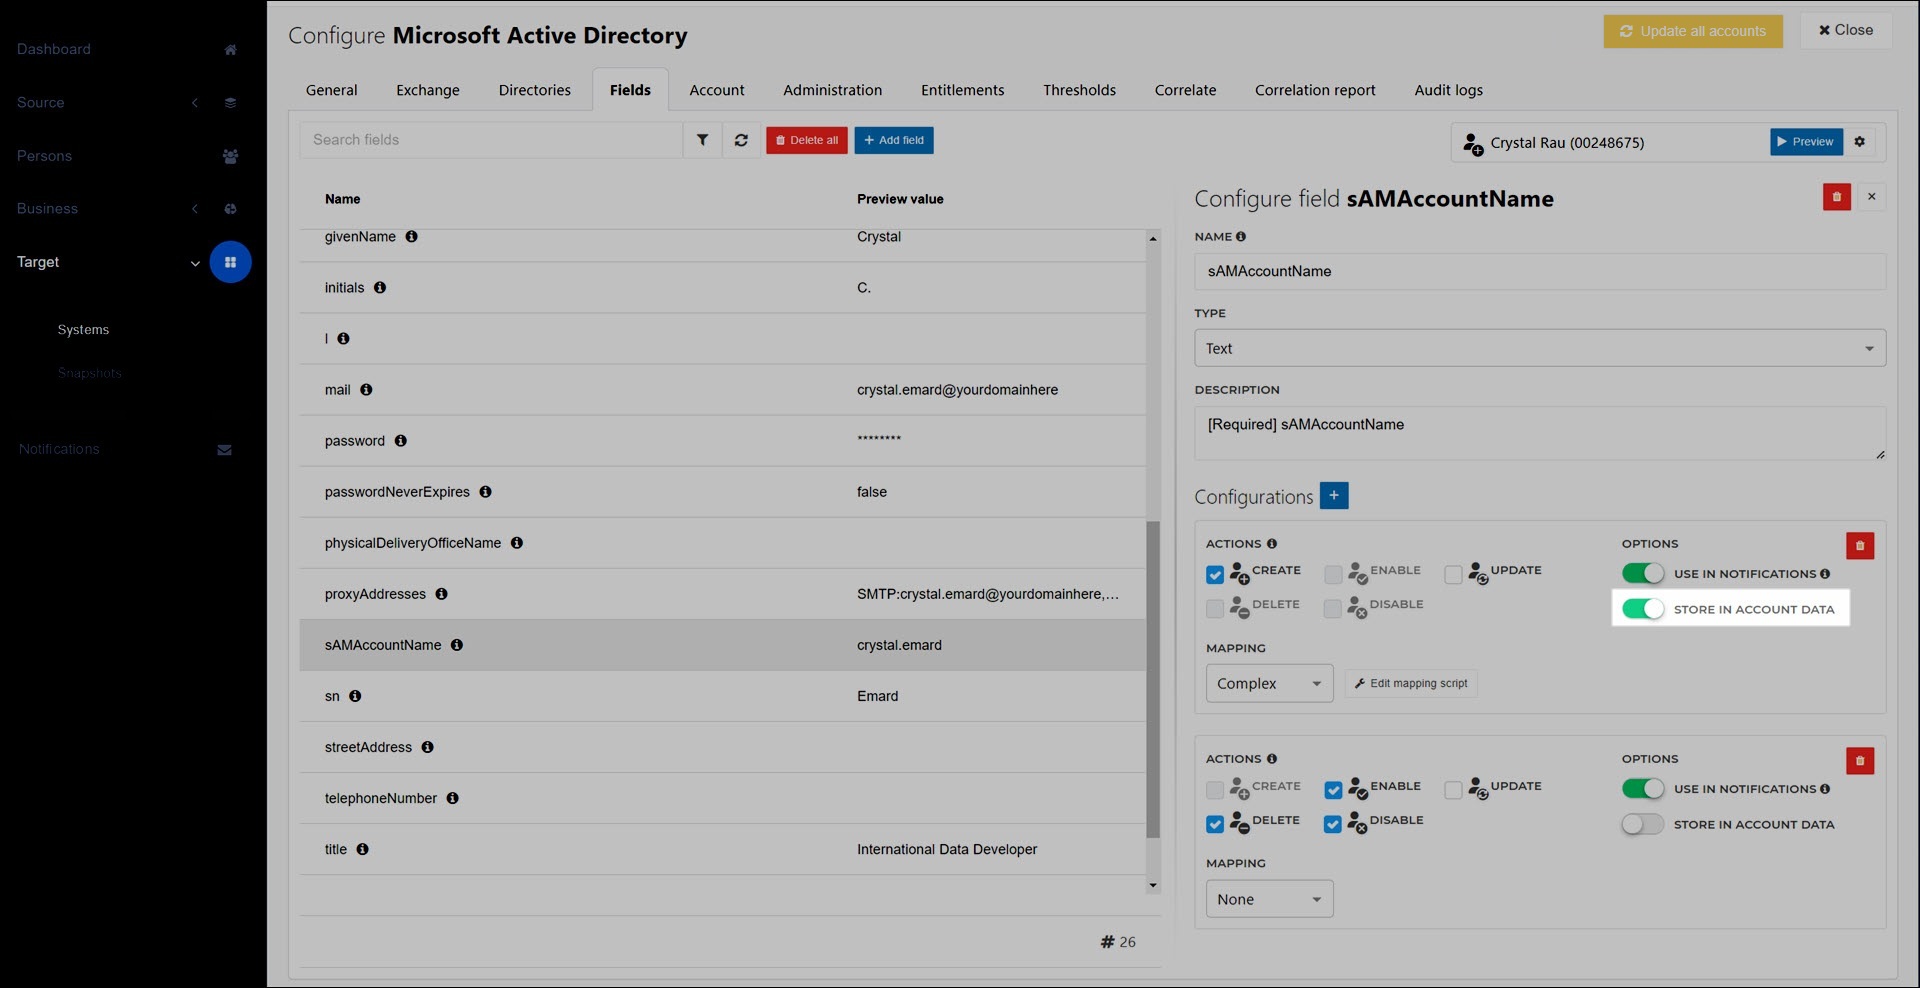The width and height of the screenshot is (1920, 988).
Task: Click info icon next to givenName
Action: click(x=411, y=237)
